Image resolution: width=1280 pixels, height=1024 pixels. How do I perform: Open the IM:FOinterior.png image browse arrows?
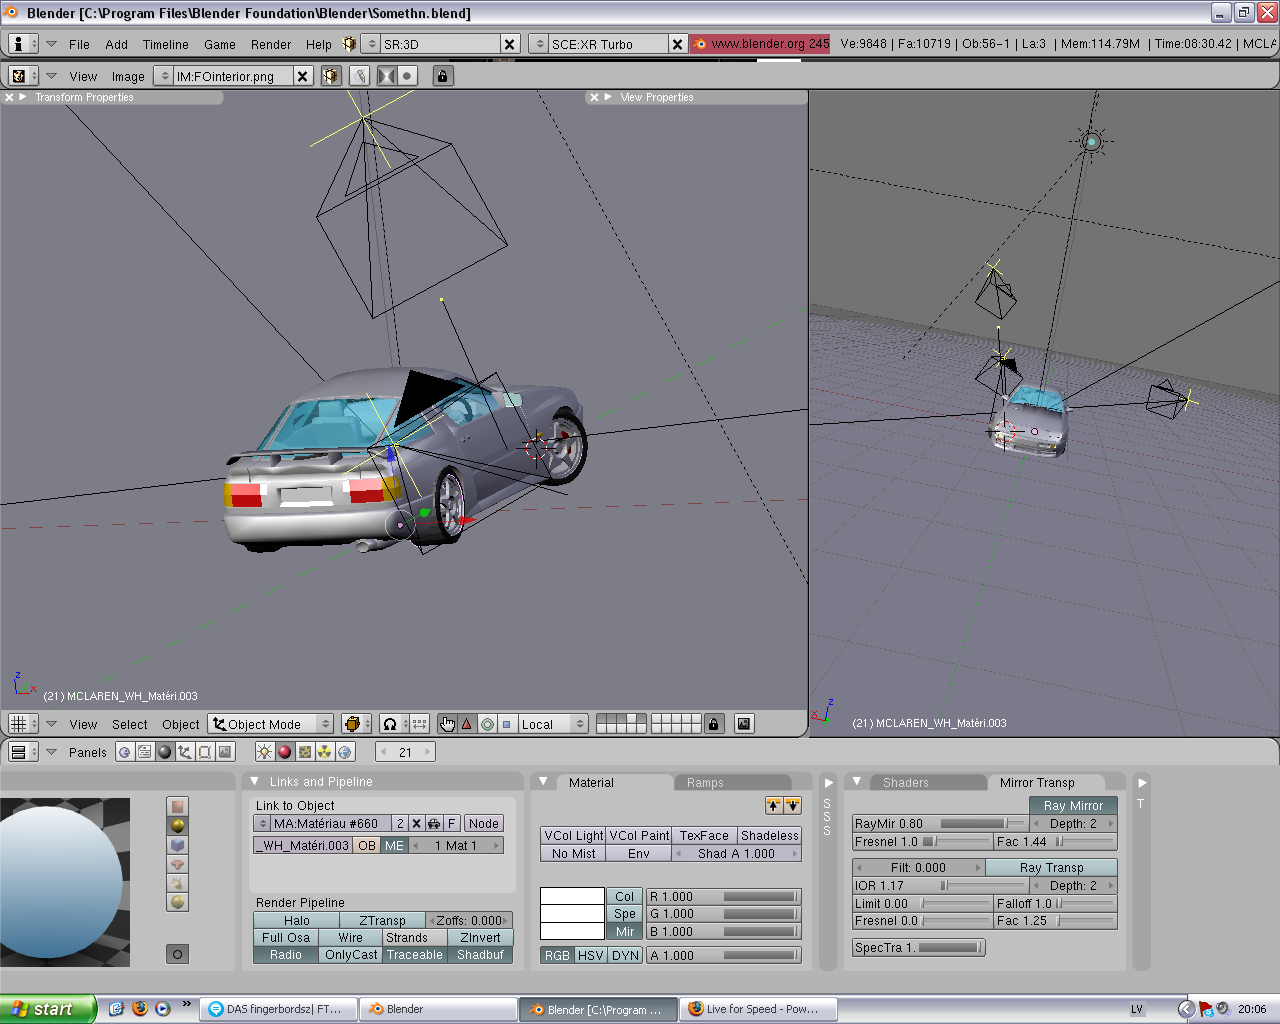165,76
